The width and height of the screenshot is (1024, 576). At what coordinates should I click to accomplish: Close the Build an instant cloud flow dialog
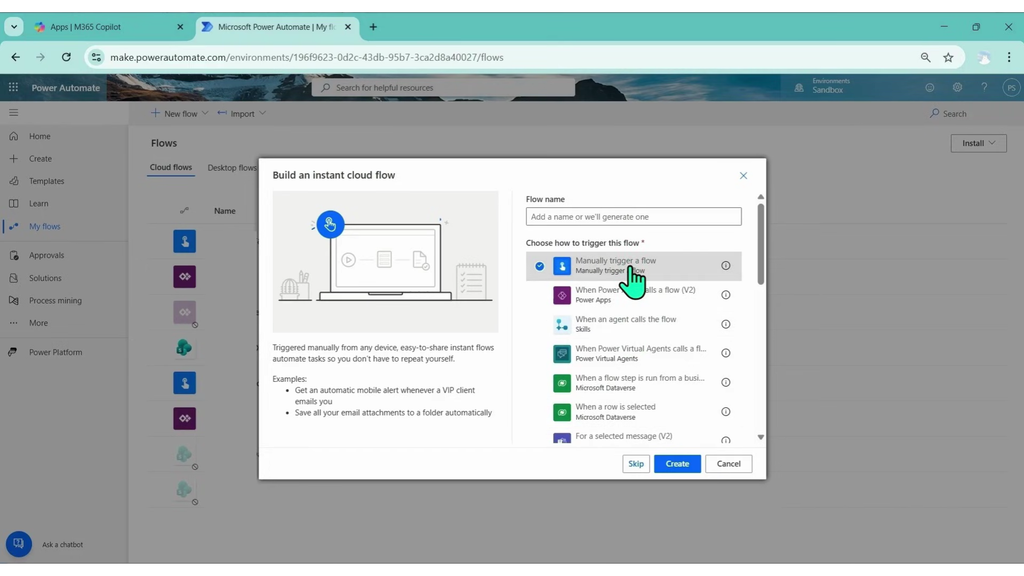click(743, 176)
